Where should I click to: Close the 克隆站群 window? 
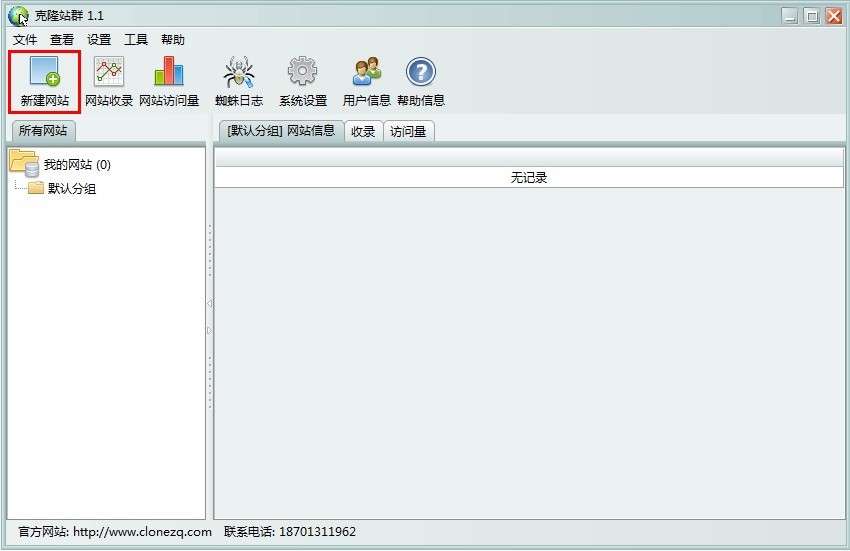click(x=833, y=16)
